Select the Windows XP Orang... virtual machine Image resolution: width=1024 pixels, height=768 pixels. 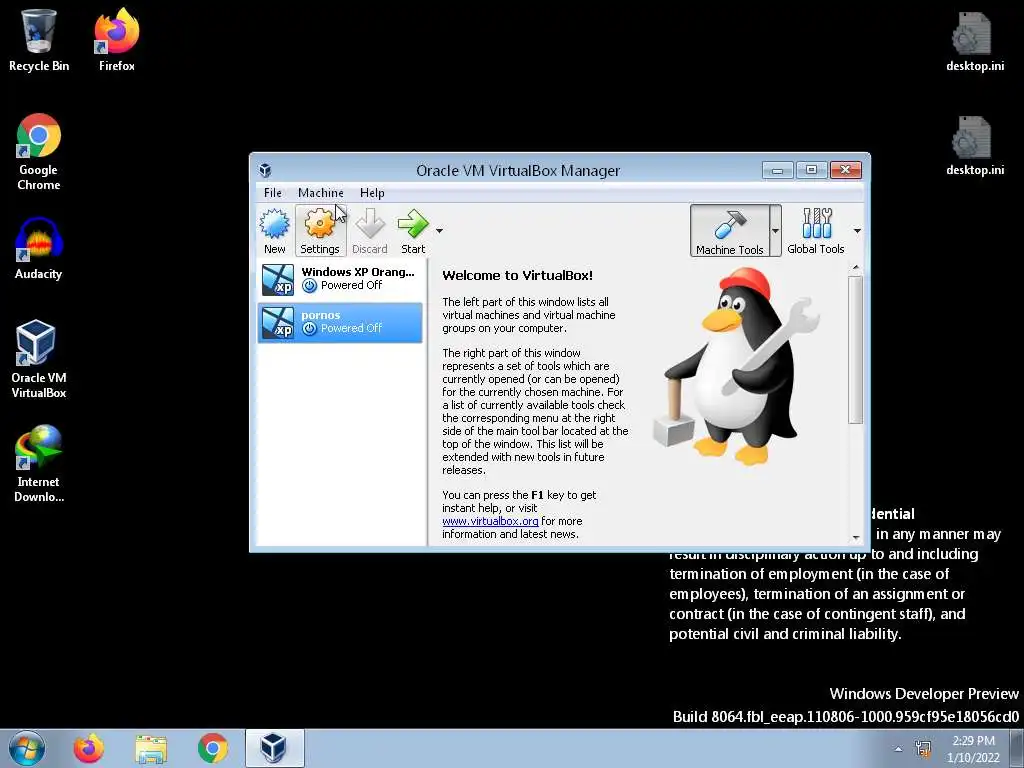(x=340, y=279)
